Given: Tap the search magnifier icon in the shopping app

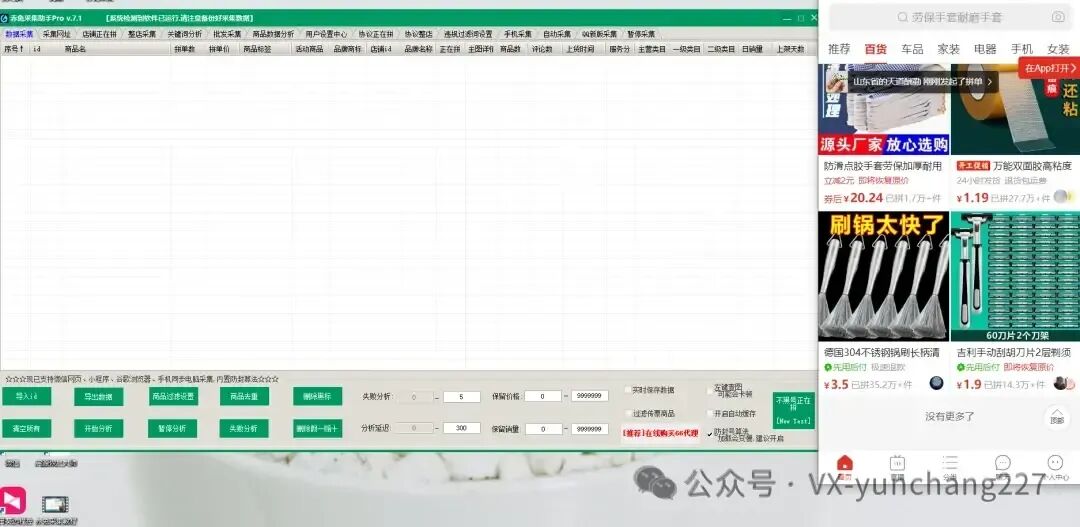Looking at the screenshot, I should coord(902,17).
